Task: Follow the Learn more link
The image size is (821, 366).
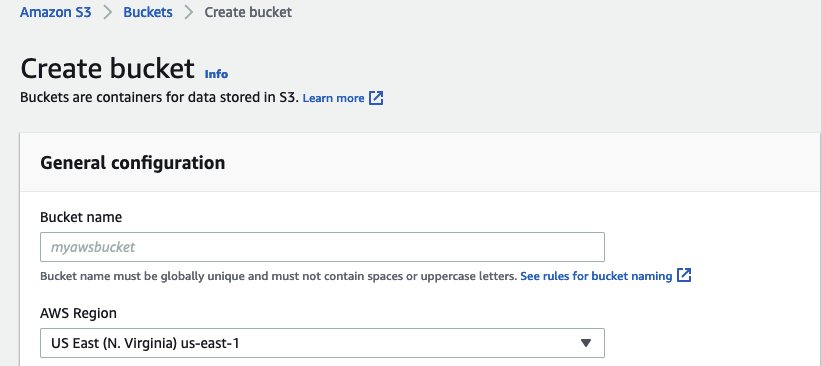Action: [334, 98]
